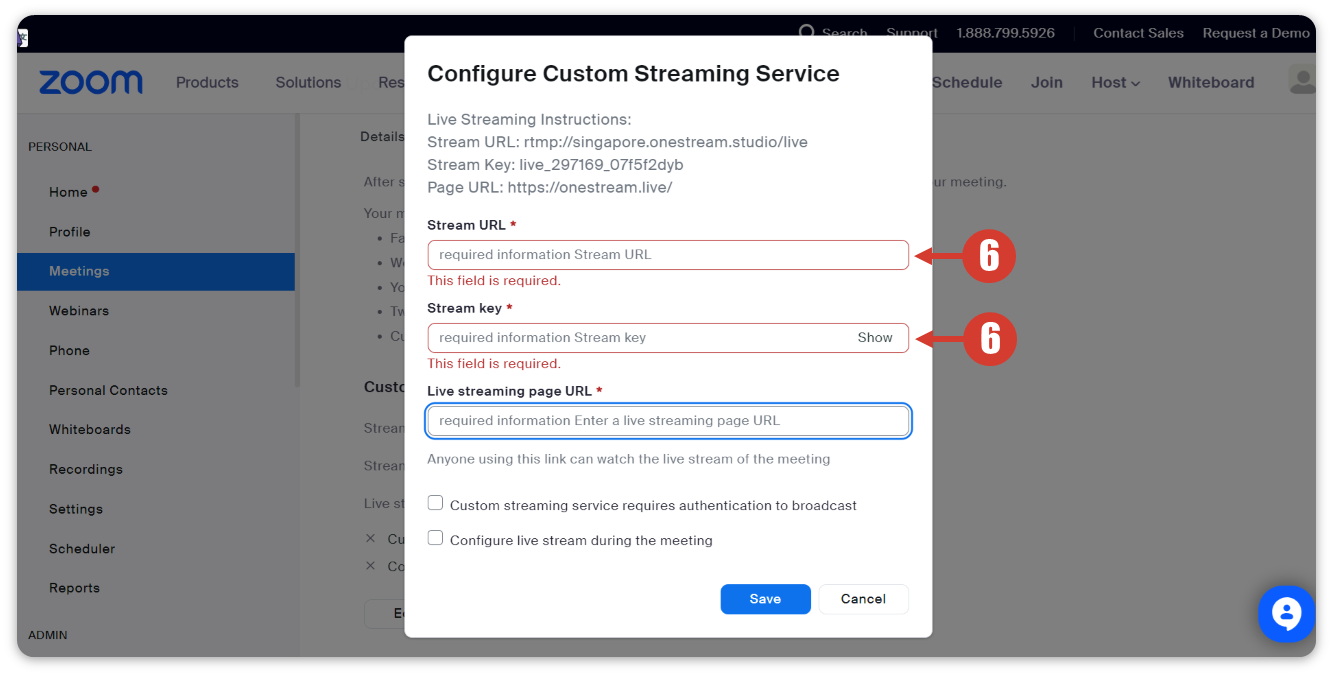Cancel the streaming service dialog
The image size is (1333, 676).
(863, 599)
